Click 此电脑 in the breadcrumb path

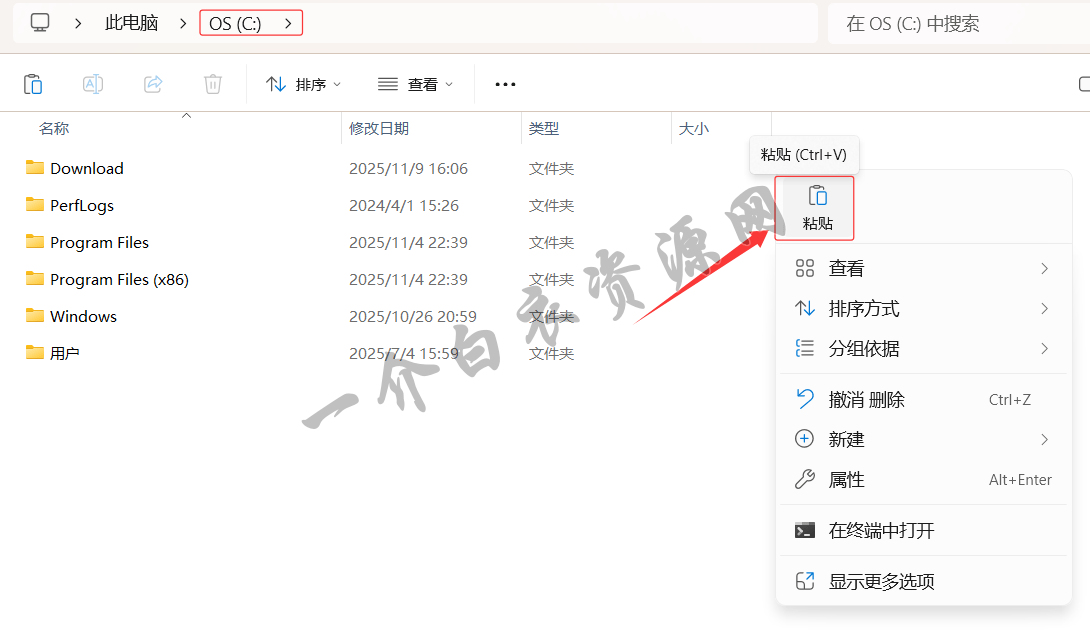pyautogui.click(x=131, y=23)
